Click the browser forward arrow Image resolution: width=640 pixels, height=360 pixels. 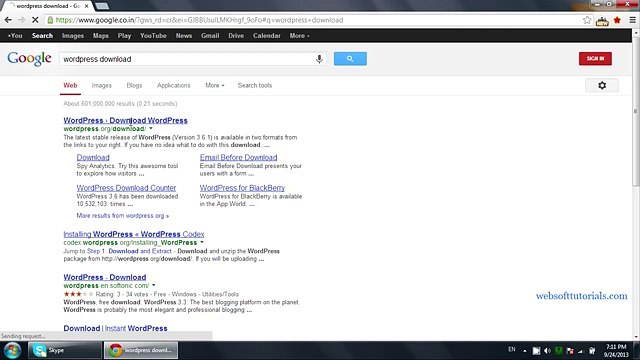click(22, 20)
